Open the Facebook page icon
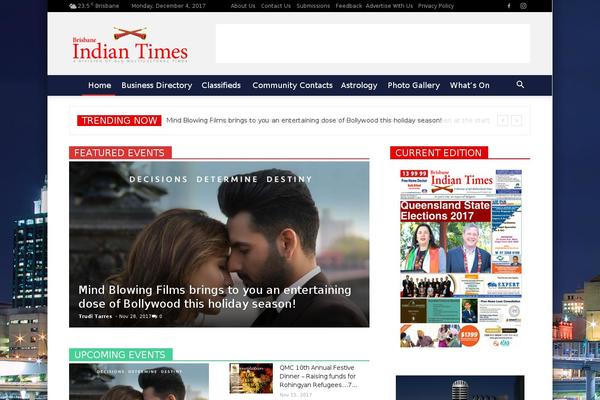 [x=509, y=6]
